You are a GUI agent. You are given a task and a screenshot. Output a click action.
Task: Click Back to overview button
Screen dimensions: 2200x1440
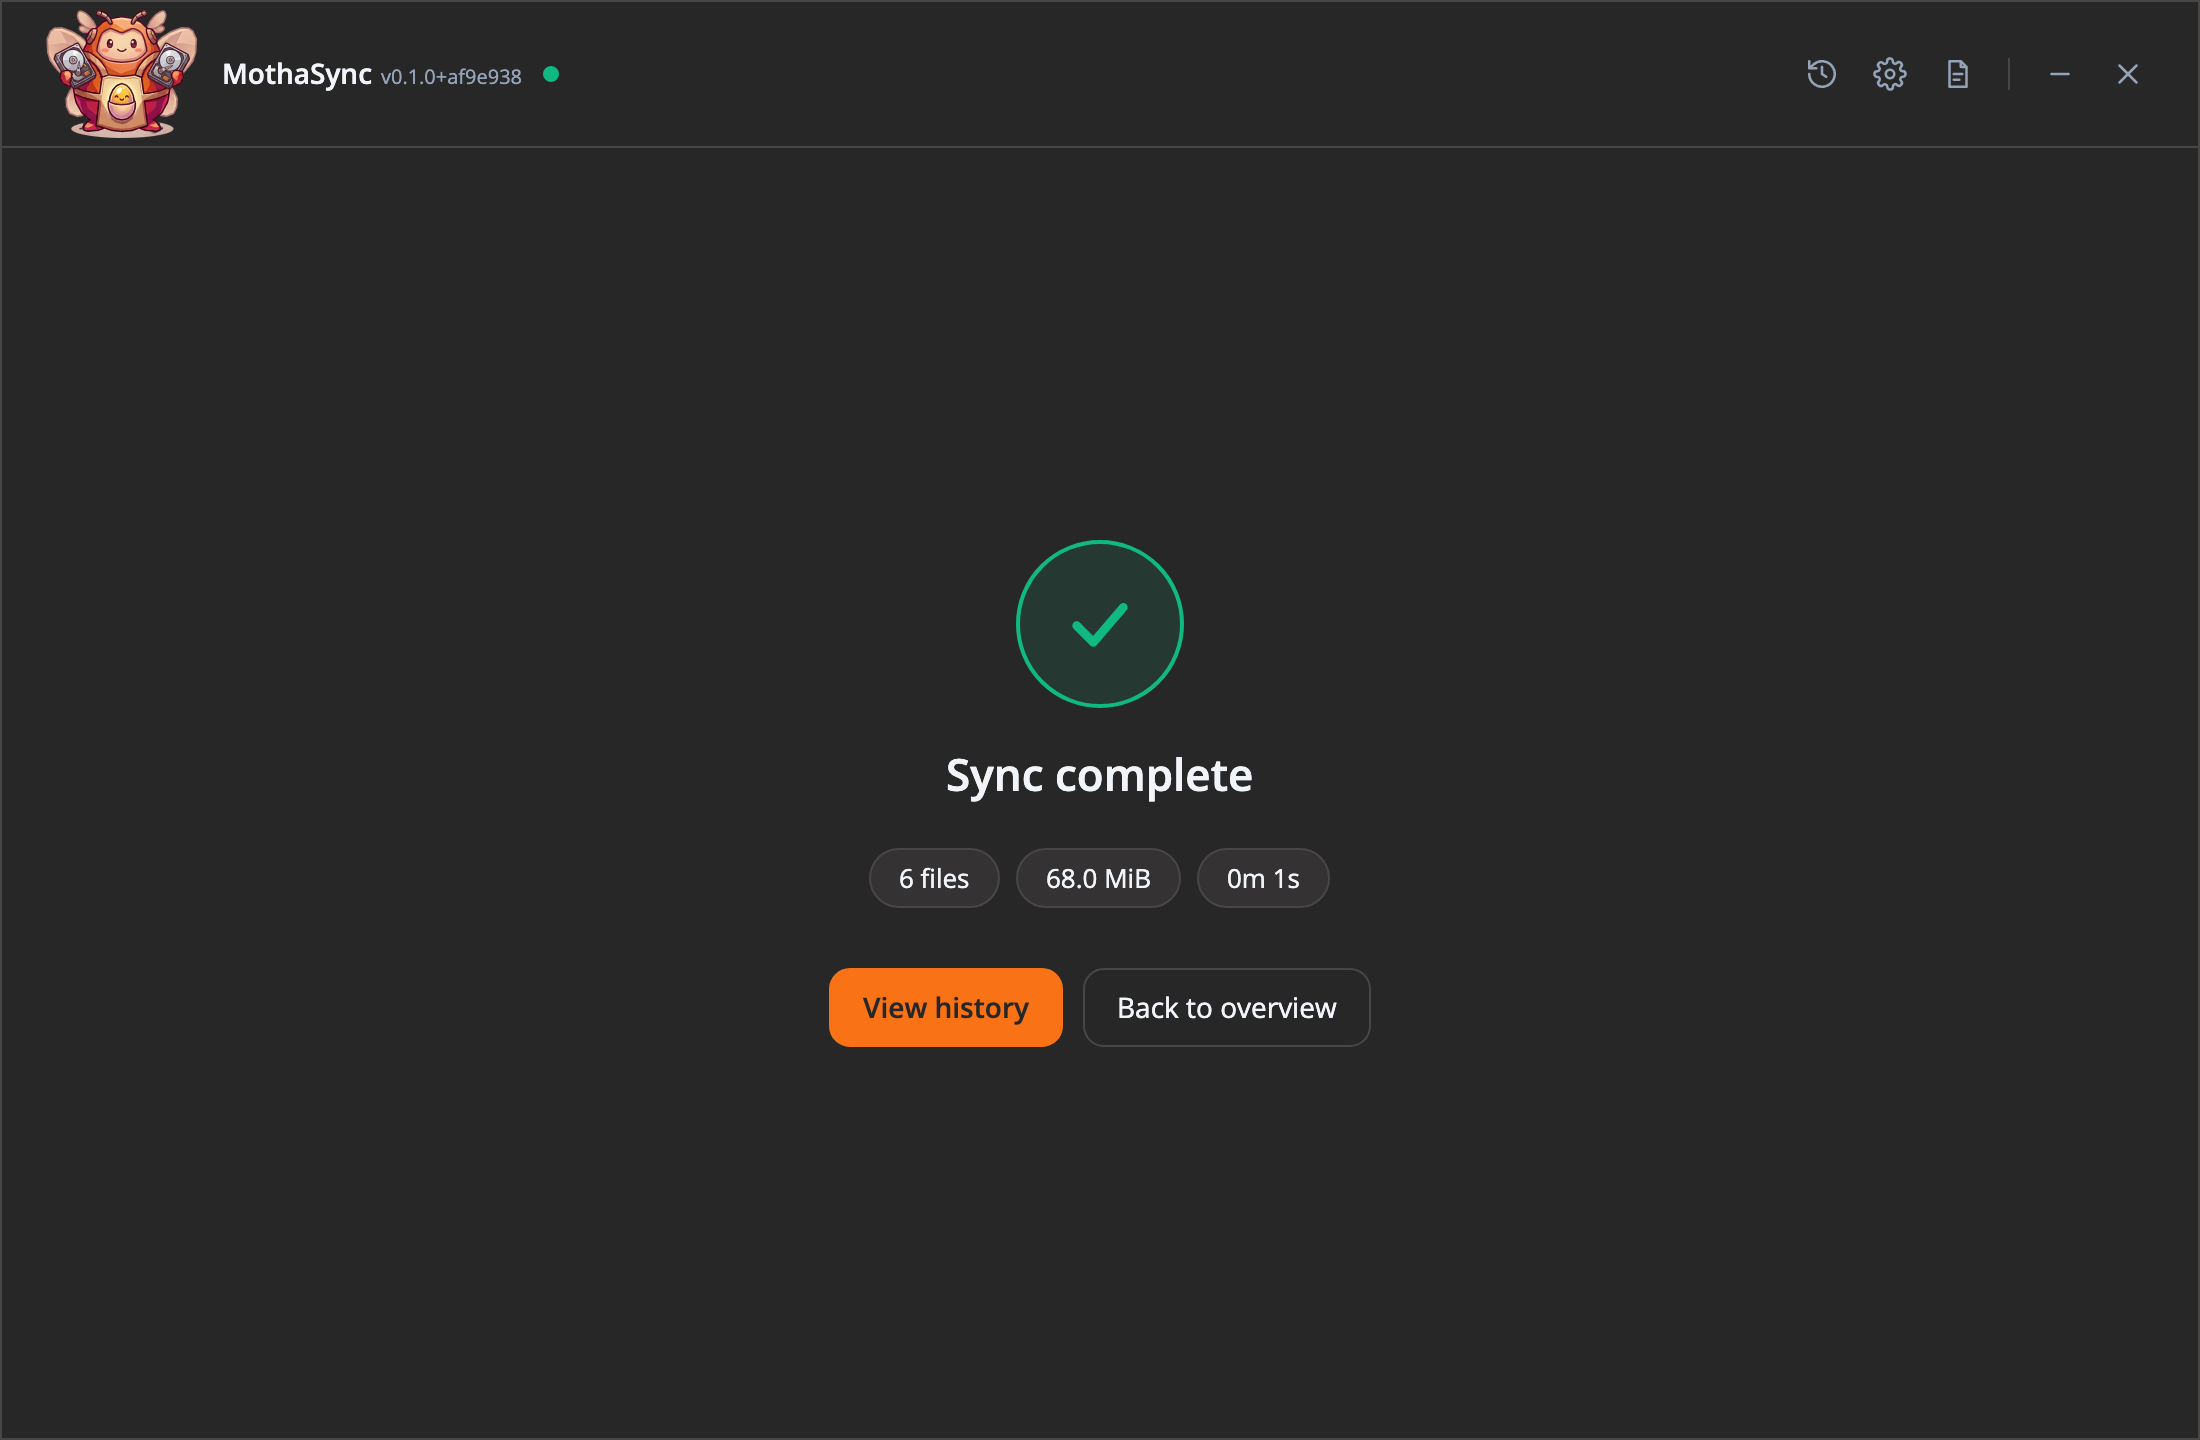(1226, 1007)
